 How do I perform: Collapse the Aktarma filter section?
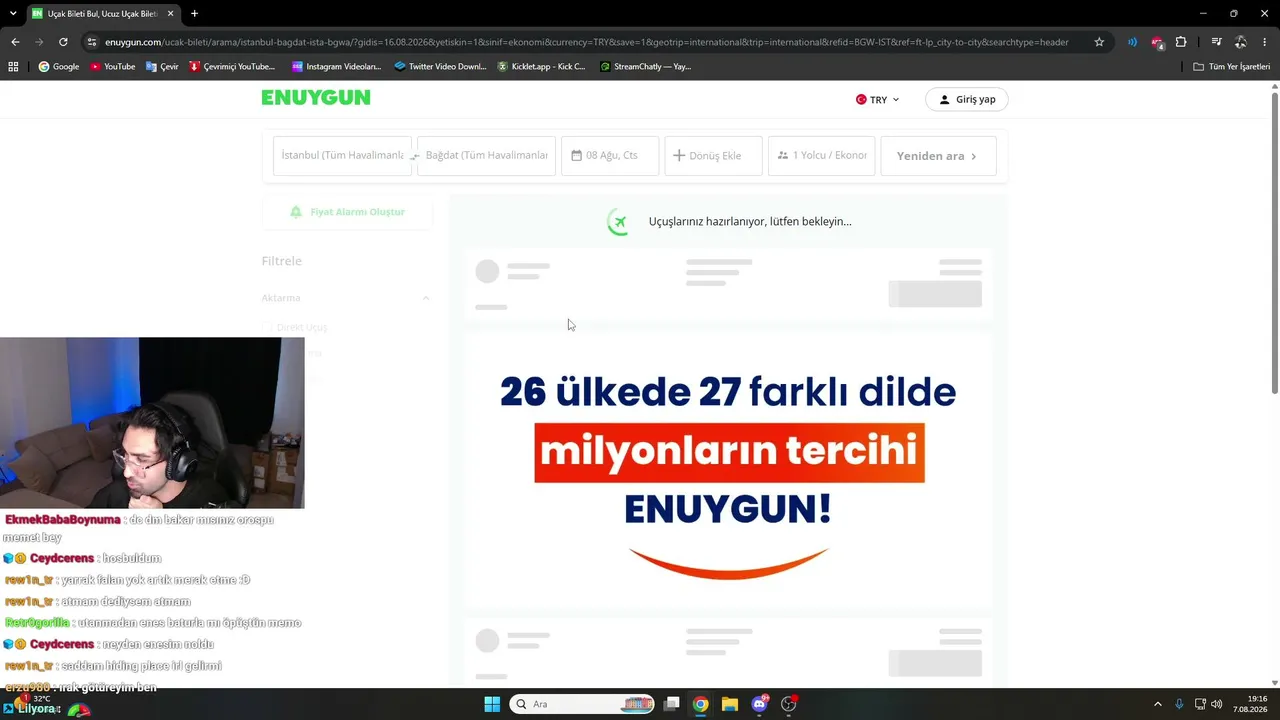pos(426,298)
